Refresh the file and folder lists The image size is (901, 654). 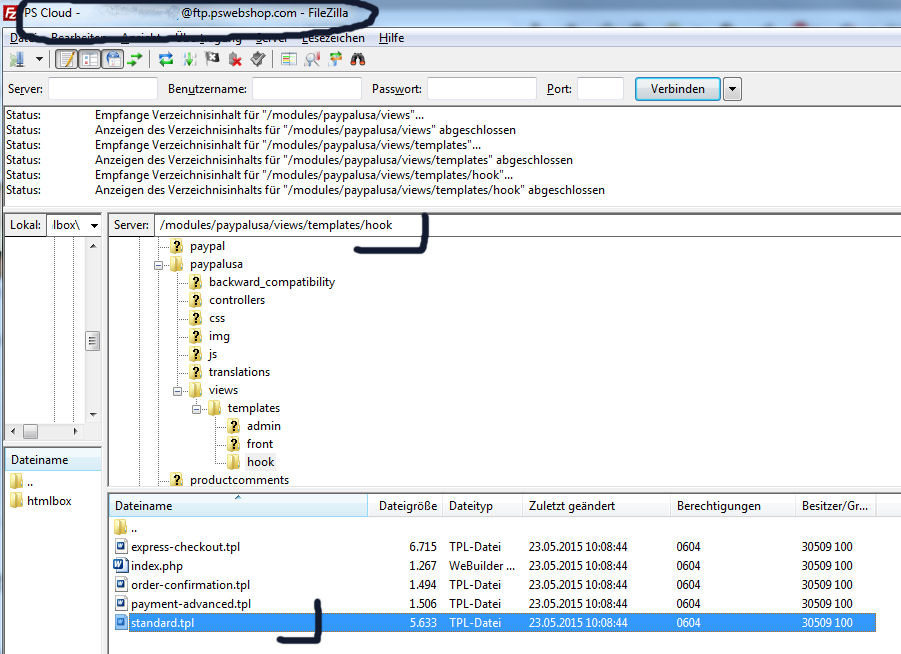click(166, 59)
